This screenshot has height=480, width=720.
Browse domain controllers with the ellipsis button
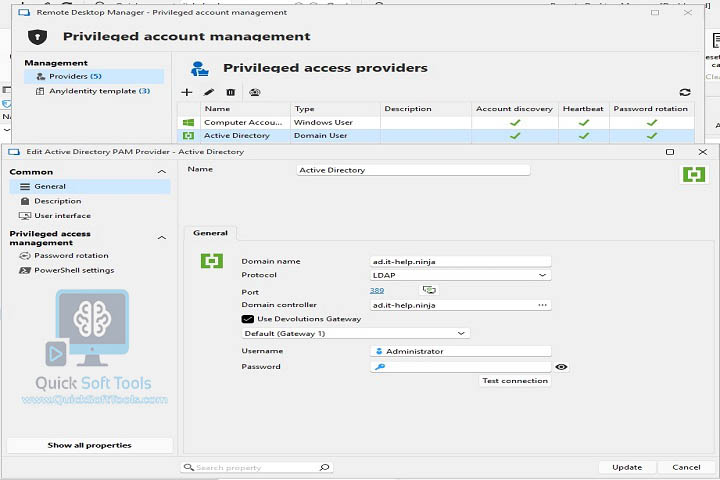click(x=542, y=305)
